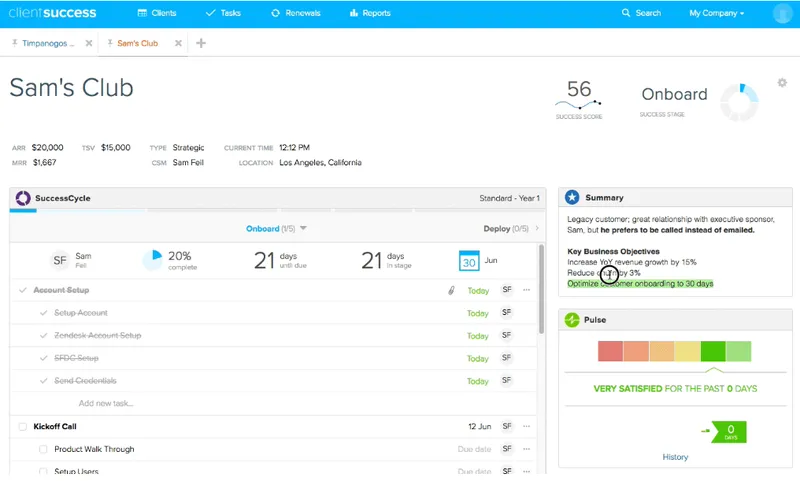
Task: Click the 20% complete pie indicator
Action: coord(152,260)
